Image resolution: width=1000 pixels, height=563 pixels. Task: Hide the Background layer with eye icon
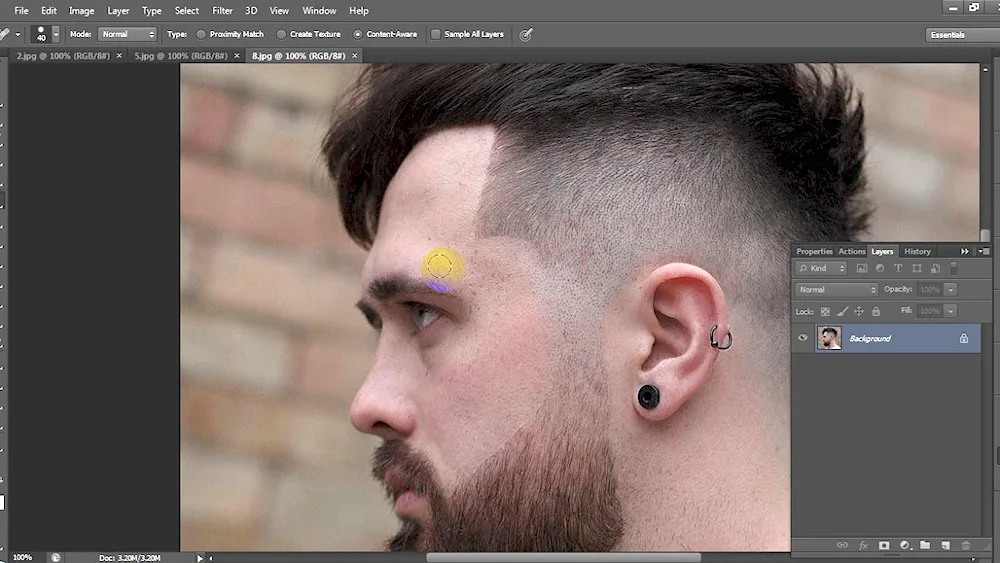point(802,338)
